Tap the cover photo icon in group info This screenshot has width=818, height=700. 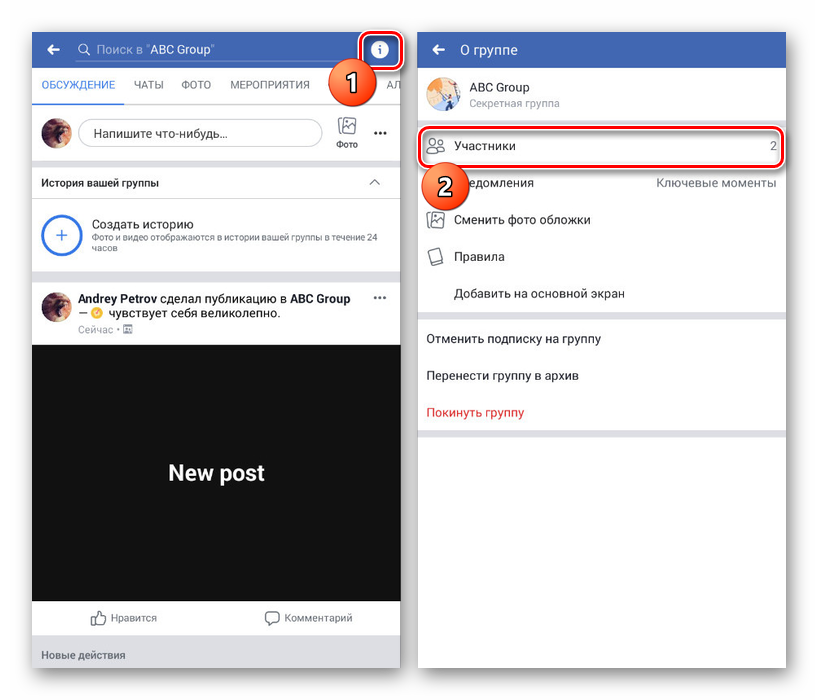pos(436,220)
